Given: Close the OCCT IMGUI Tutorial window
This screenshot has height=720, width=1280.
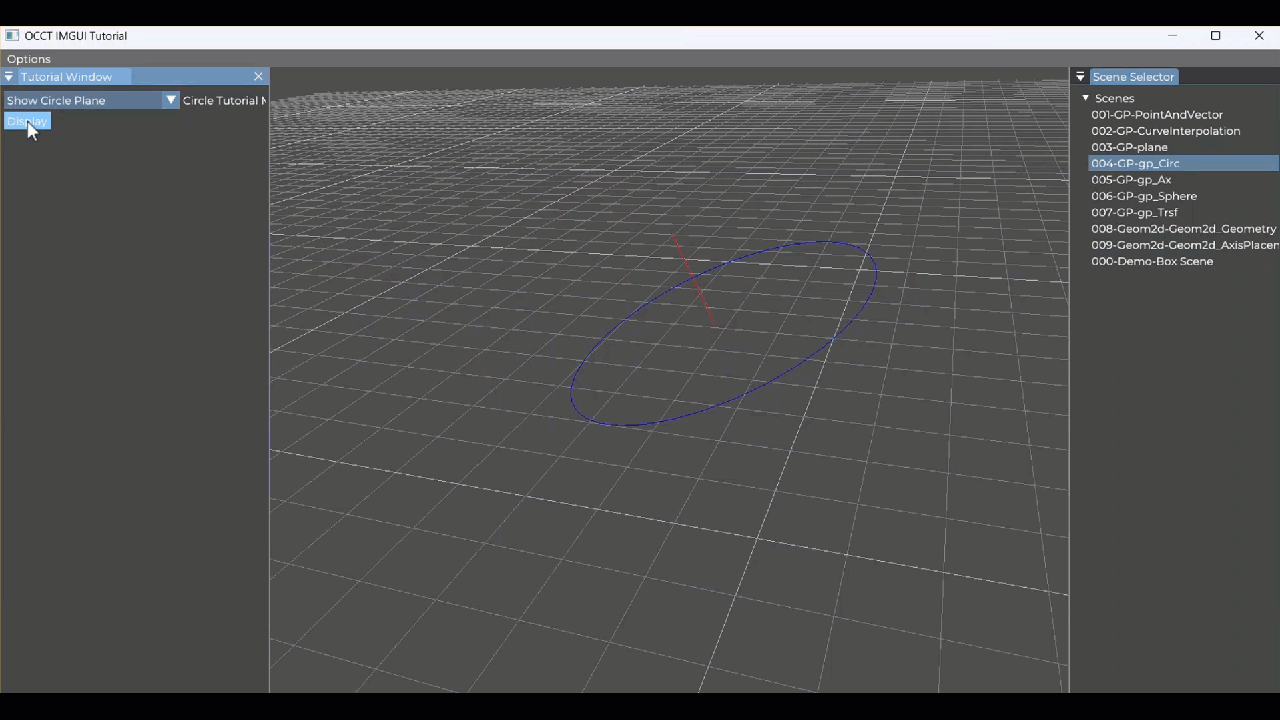Looking at the screenshot, I should [1259, 36].
